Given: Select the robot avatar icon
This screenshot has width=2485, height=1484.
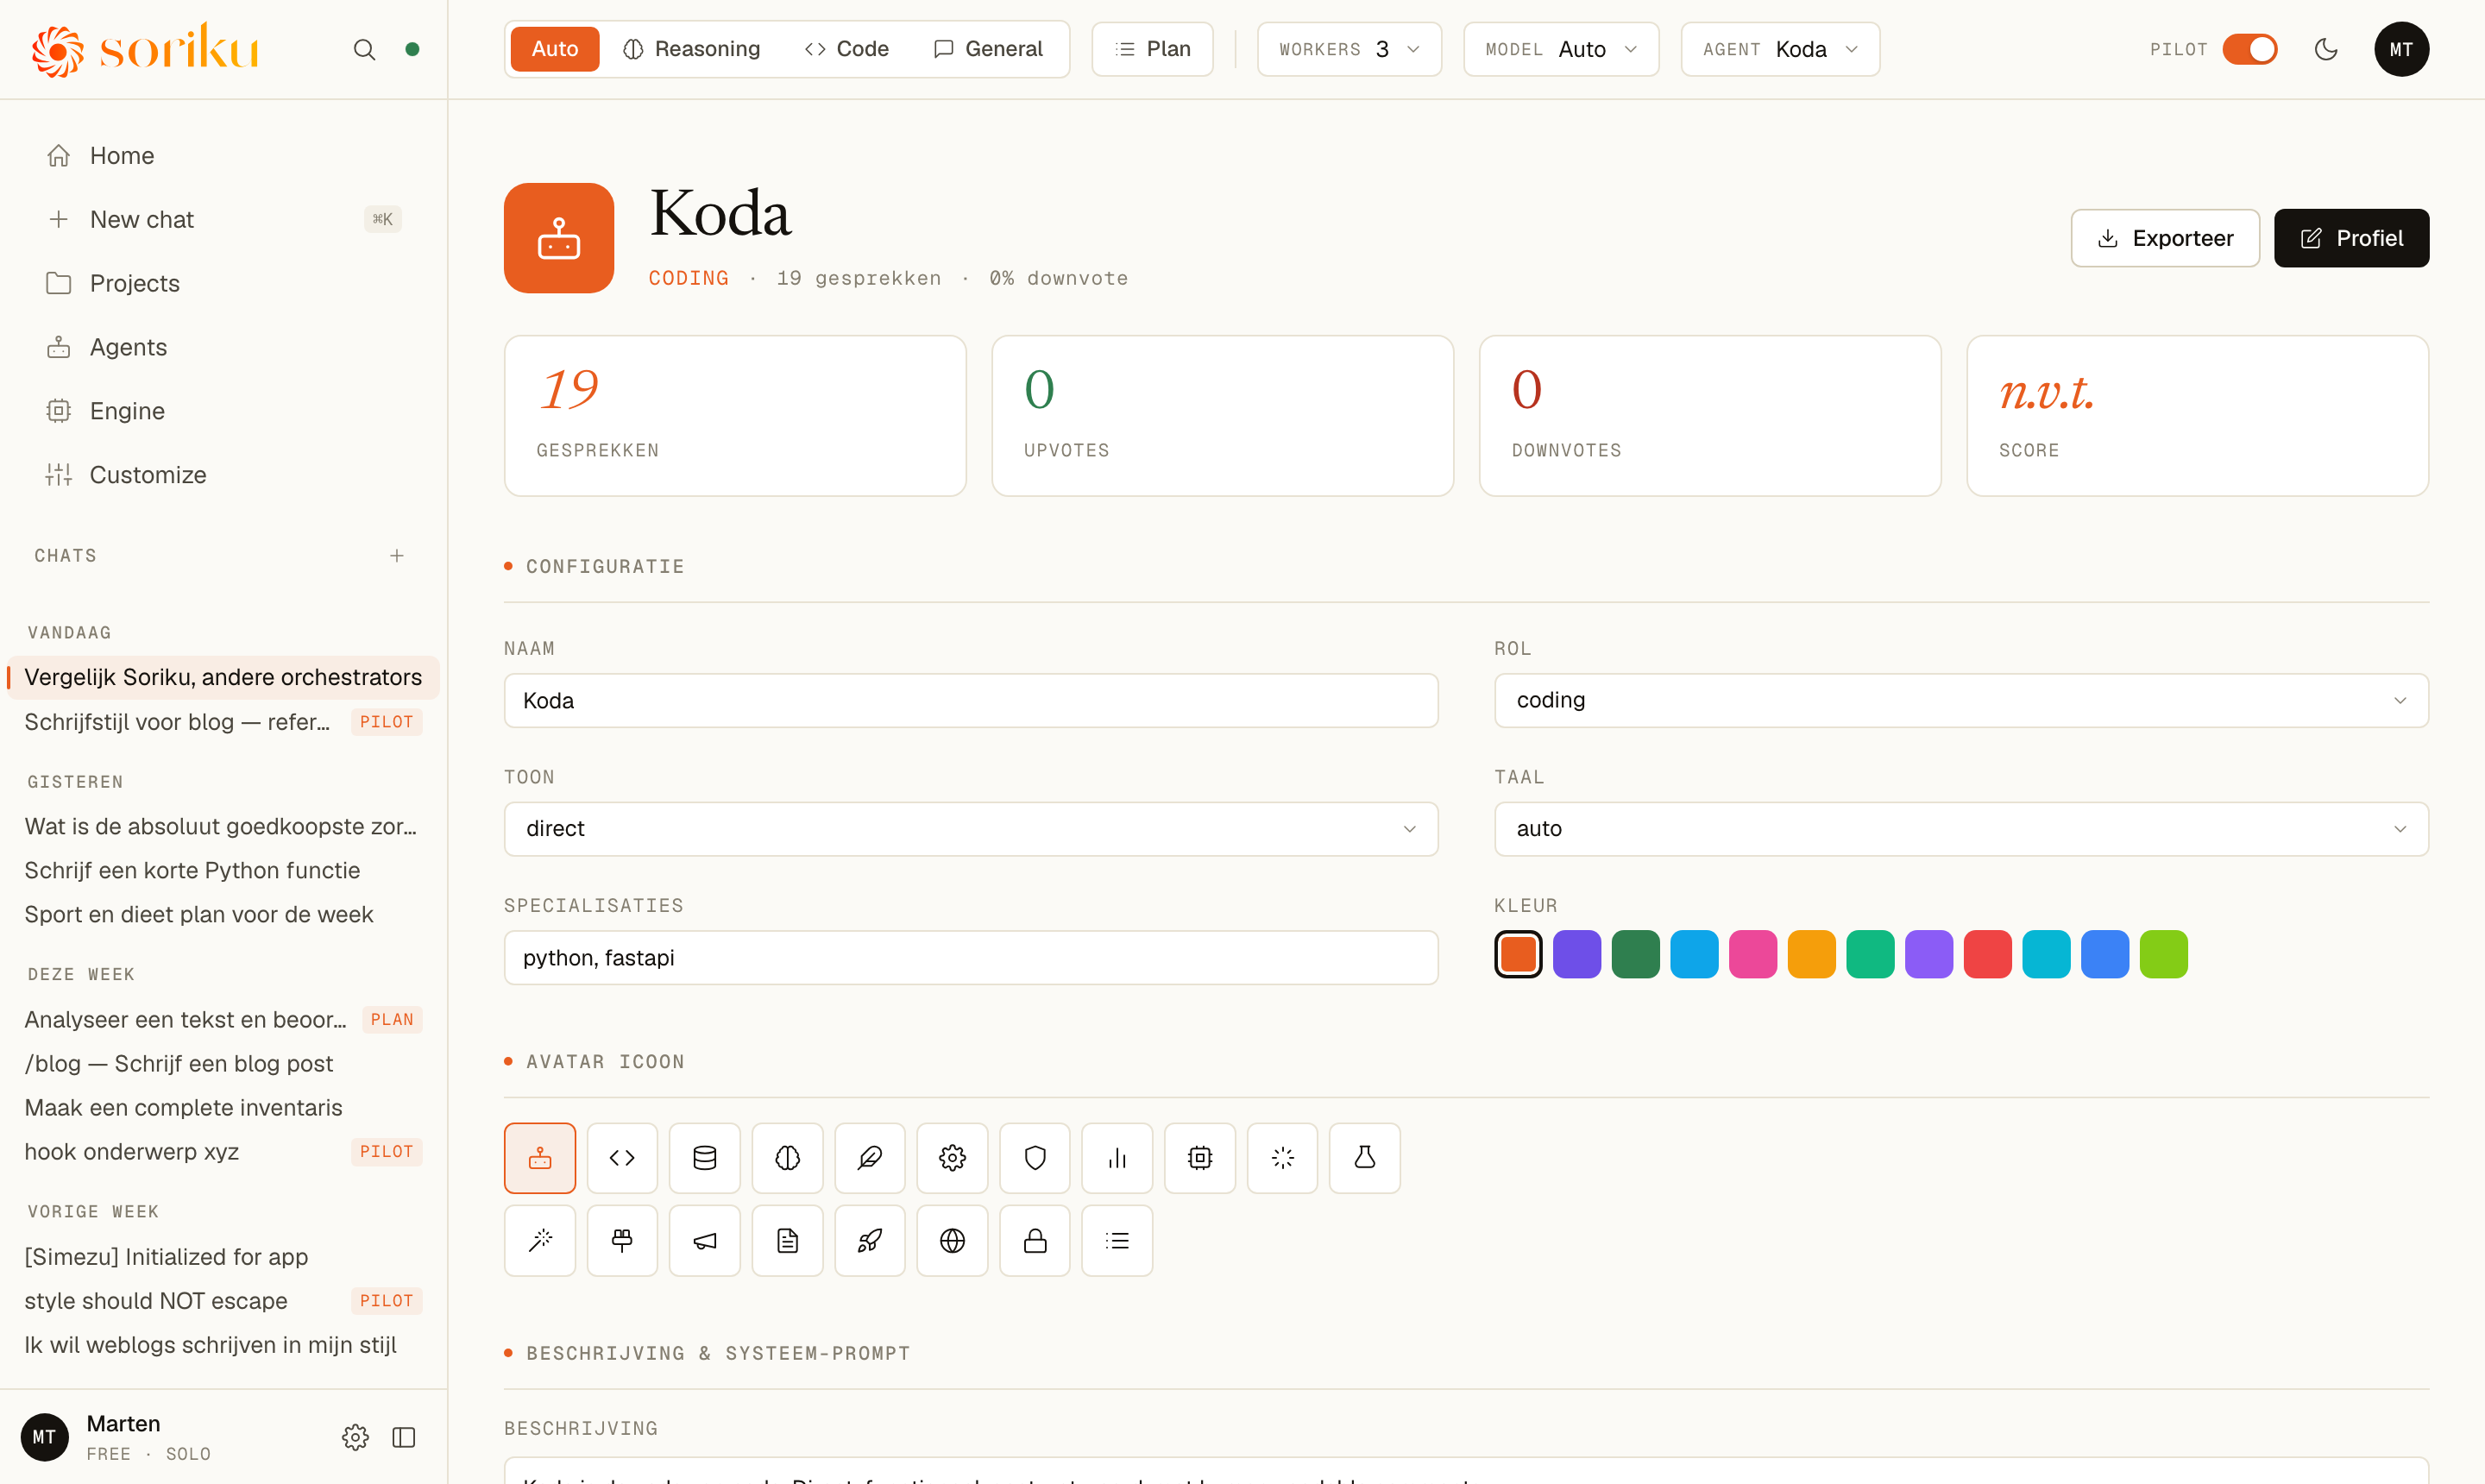Looking at the screenshot, I should coord(540,1158).
